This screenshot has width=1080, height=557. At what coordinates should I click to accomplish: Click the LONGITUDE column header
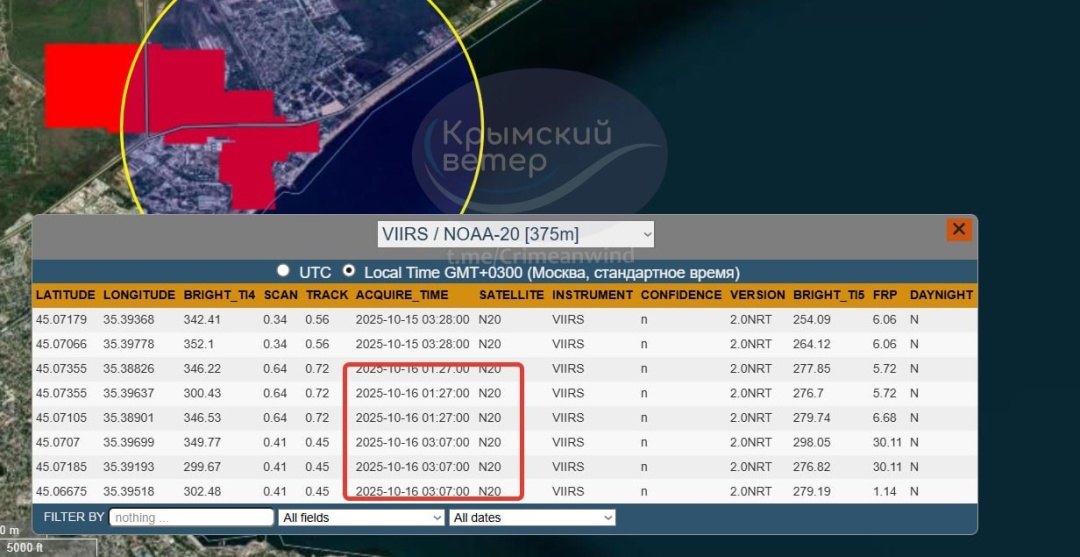pyautogui.click(x=138, y=295)
